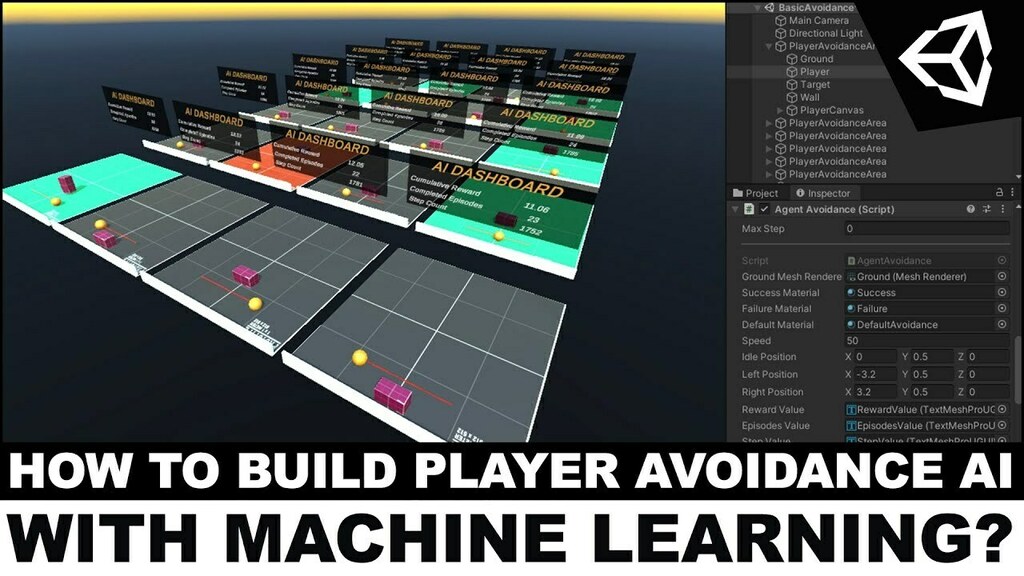
Task: Click the Success material sphere preview
Action: pos(852,293)
